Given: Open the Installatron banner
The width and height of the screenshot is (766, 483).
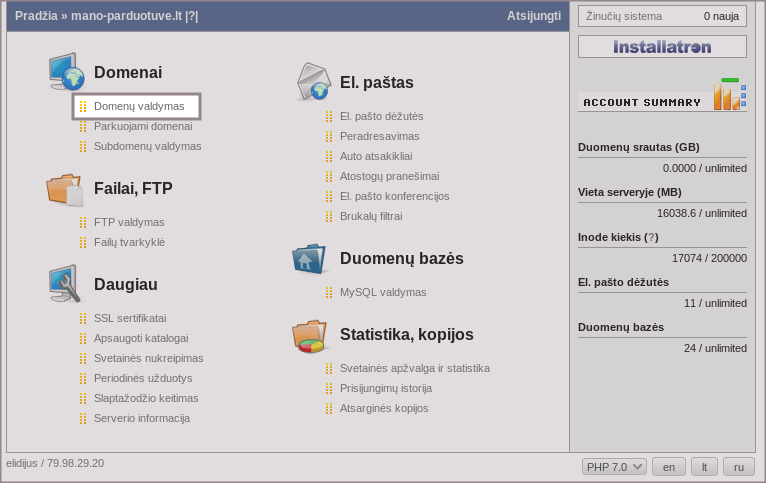Looking at the screenshot, I should [x=662, y=47].
